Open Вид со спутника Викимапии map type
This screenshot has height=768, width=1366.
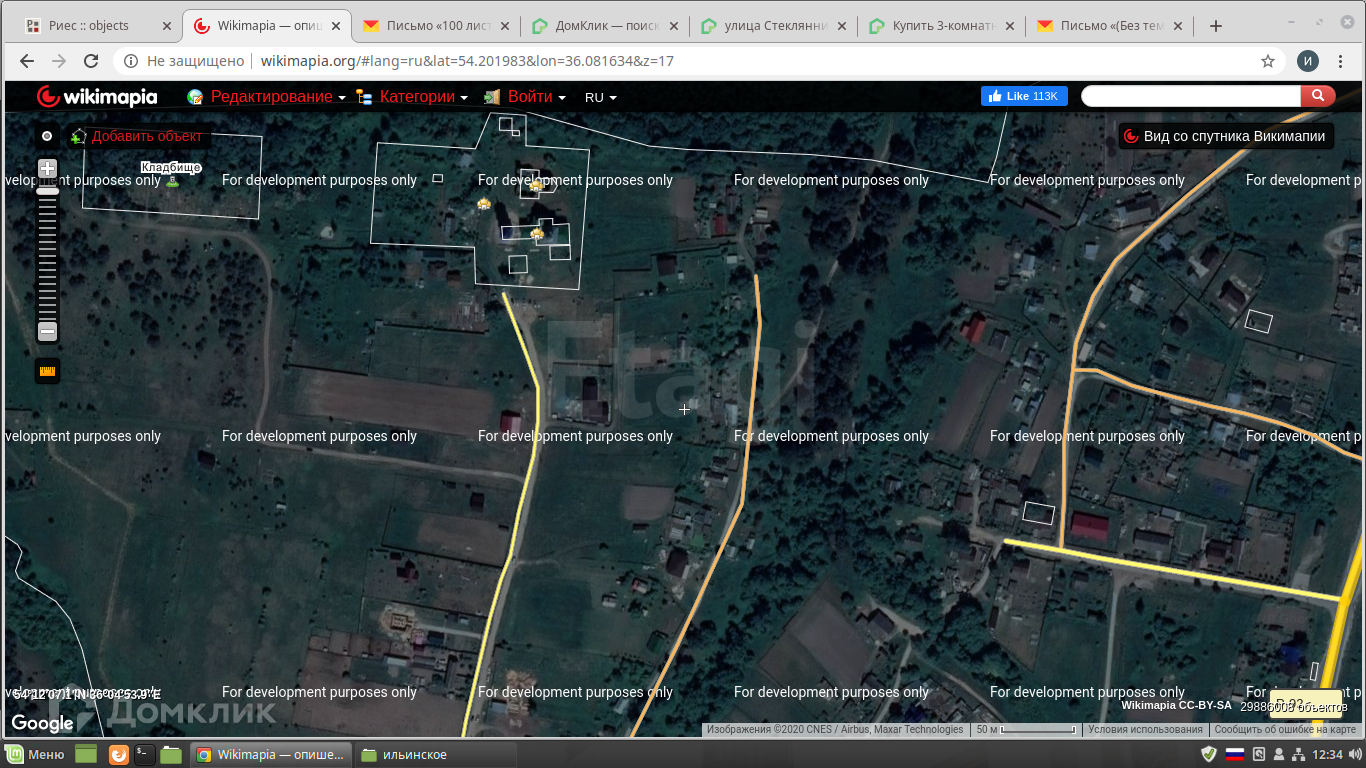[1226, 136]
